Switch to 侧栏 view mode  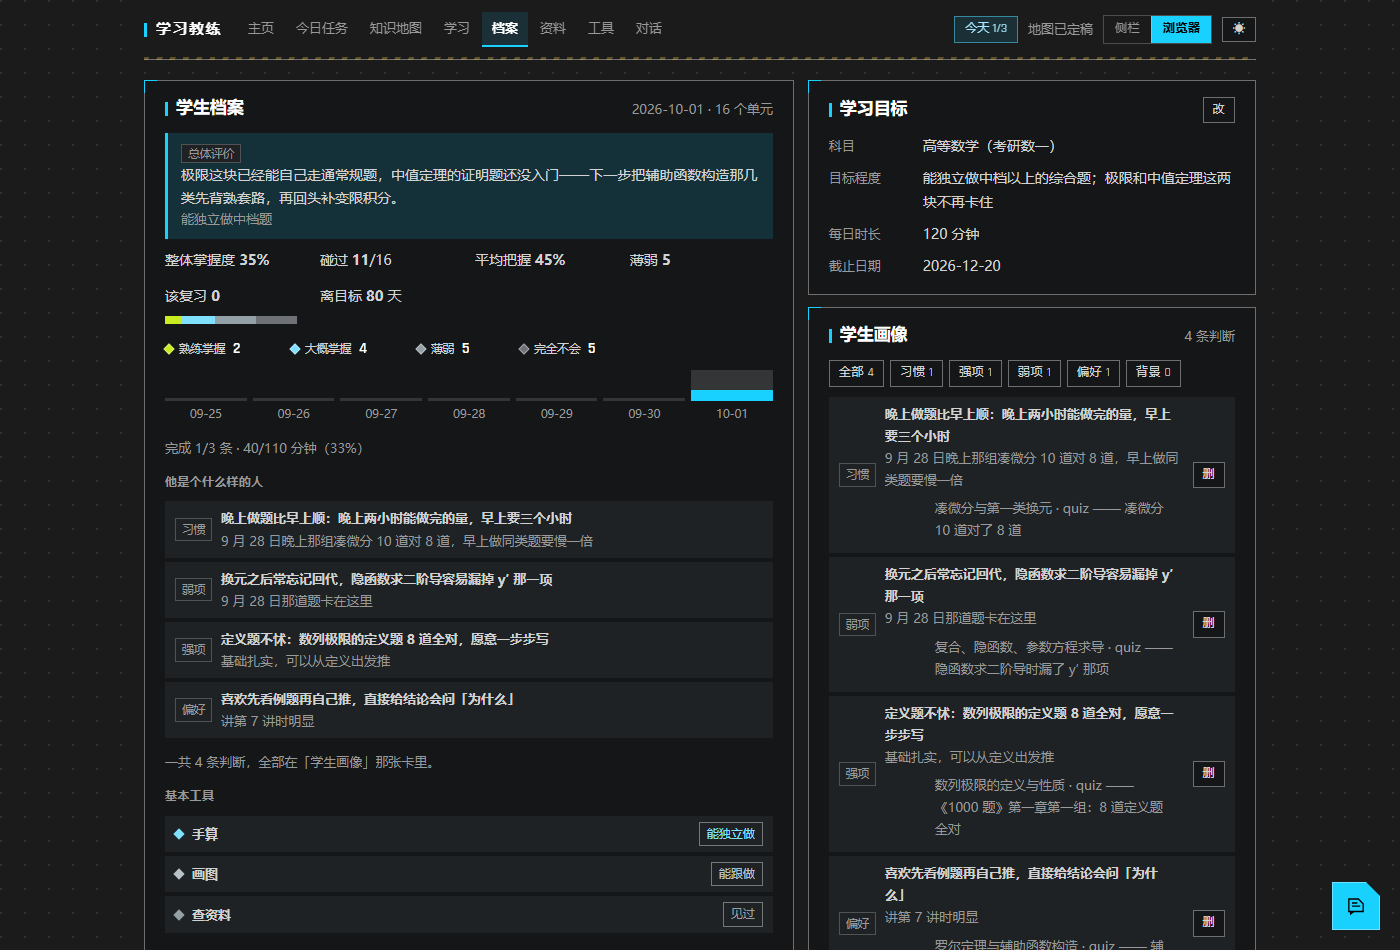(x=1127, y=29)
